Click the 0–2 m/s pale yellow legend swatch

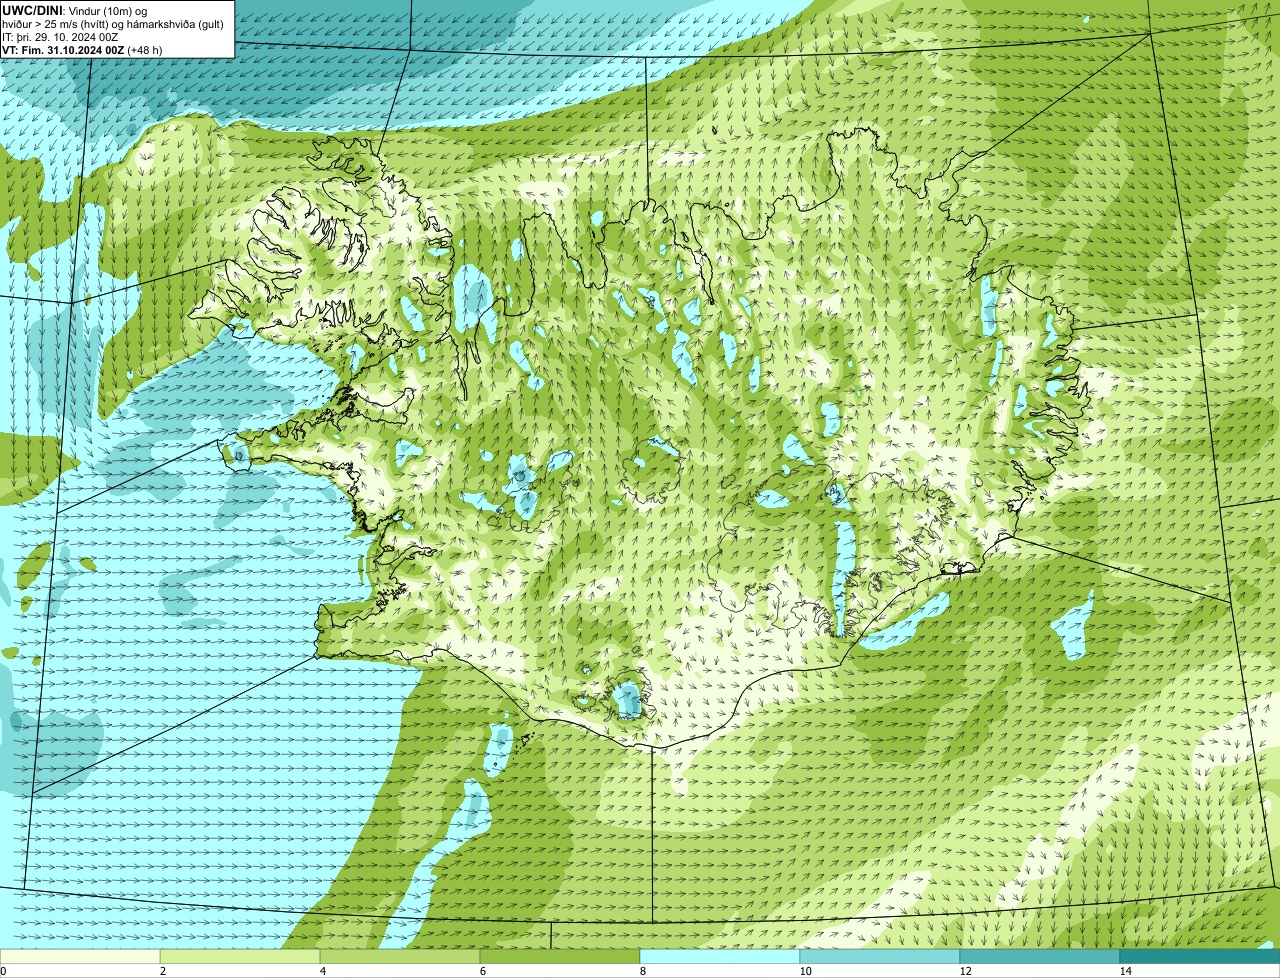coord(80,956)
